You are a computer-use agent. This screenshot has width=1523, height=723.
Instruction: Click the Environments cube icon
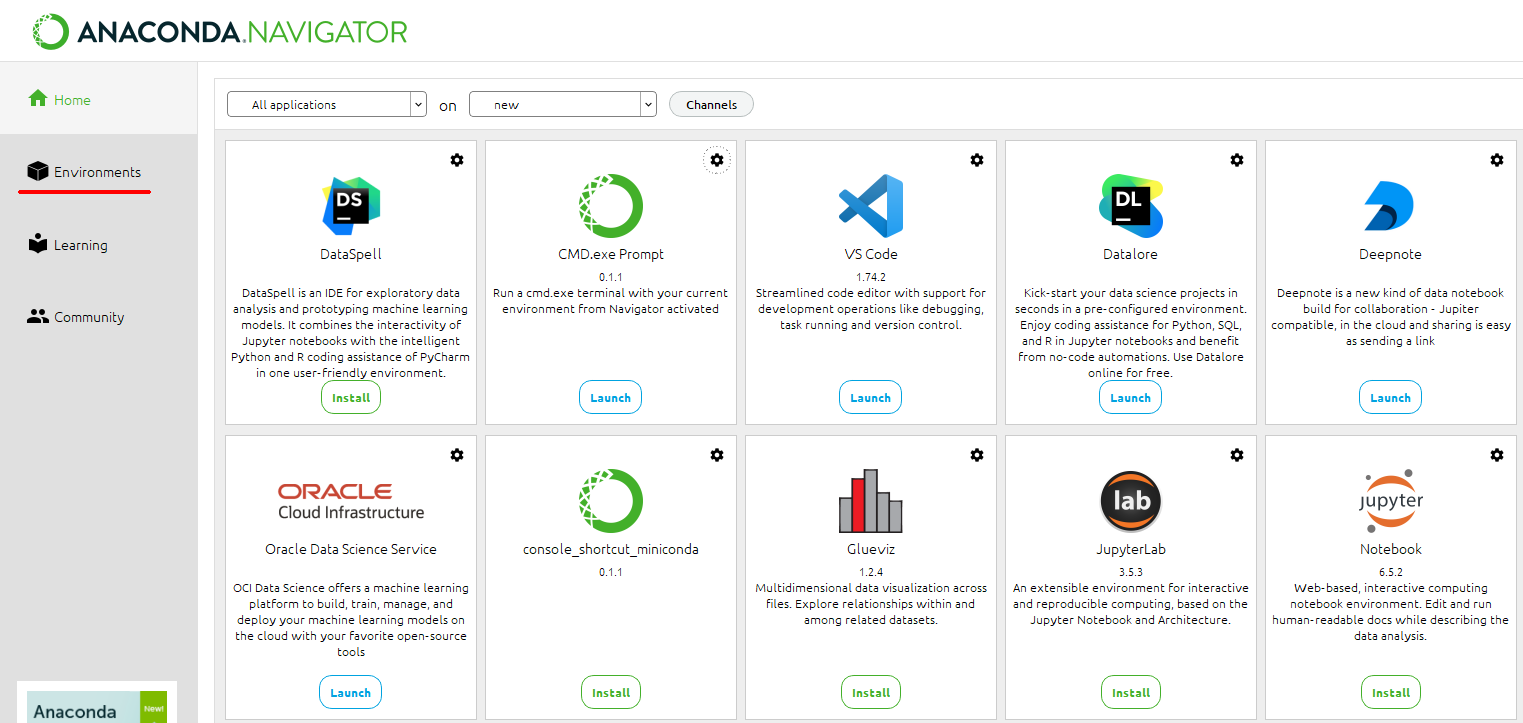coord(38,171)
